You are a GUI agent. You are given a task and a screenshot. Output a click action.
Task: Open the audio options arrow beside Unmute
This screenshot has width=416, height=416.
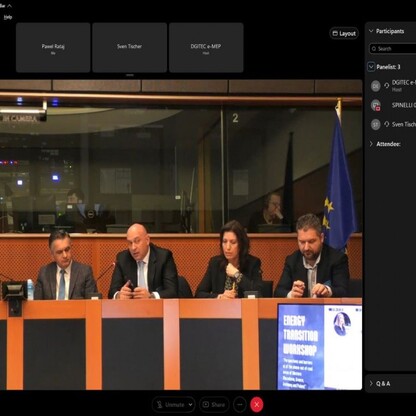(x=190, y=405)
